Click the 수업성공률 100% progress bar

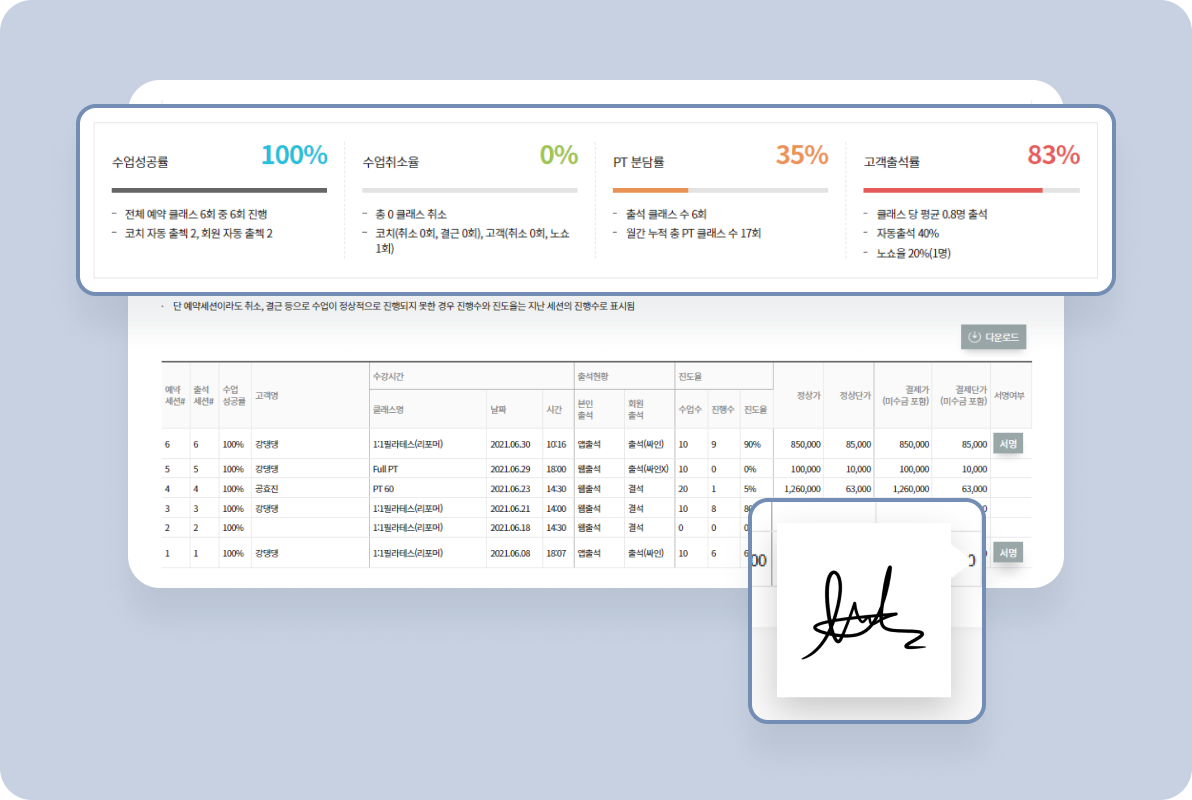coord(219,190)
